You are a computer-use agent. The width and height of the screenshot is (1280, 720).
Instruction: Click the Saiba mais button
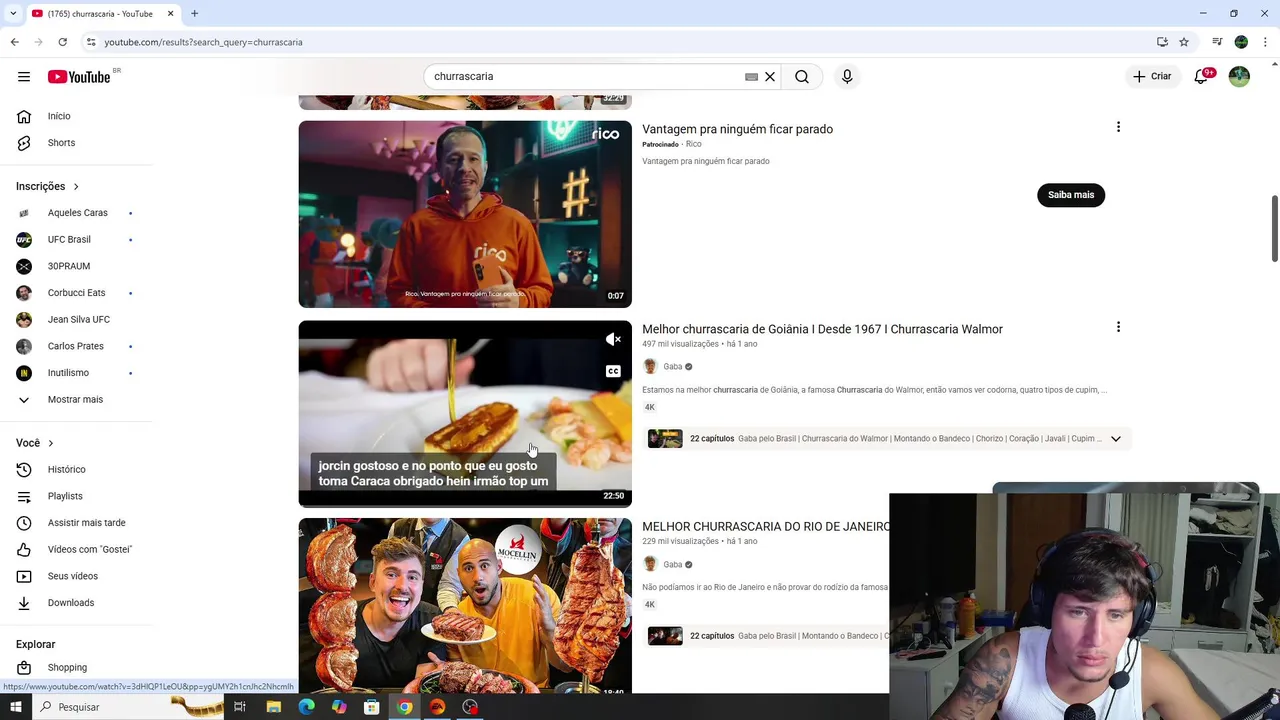coord(1071,195)
